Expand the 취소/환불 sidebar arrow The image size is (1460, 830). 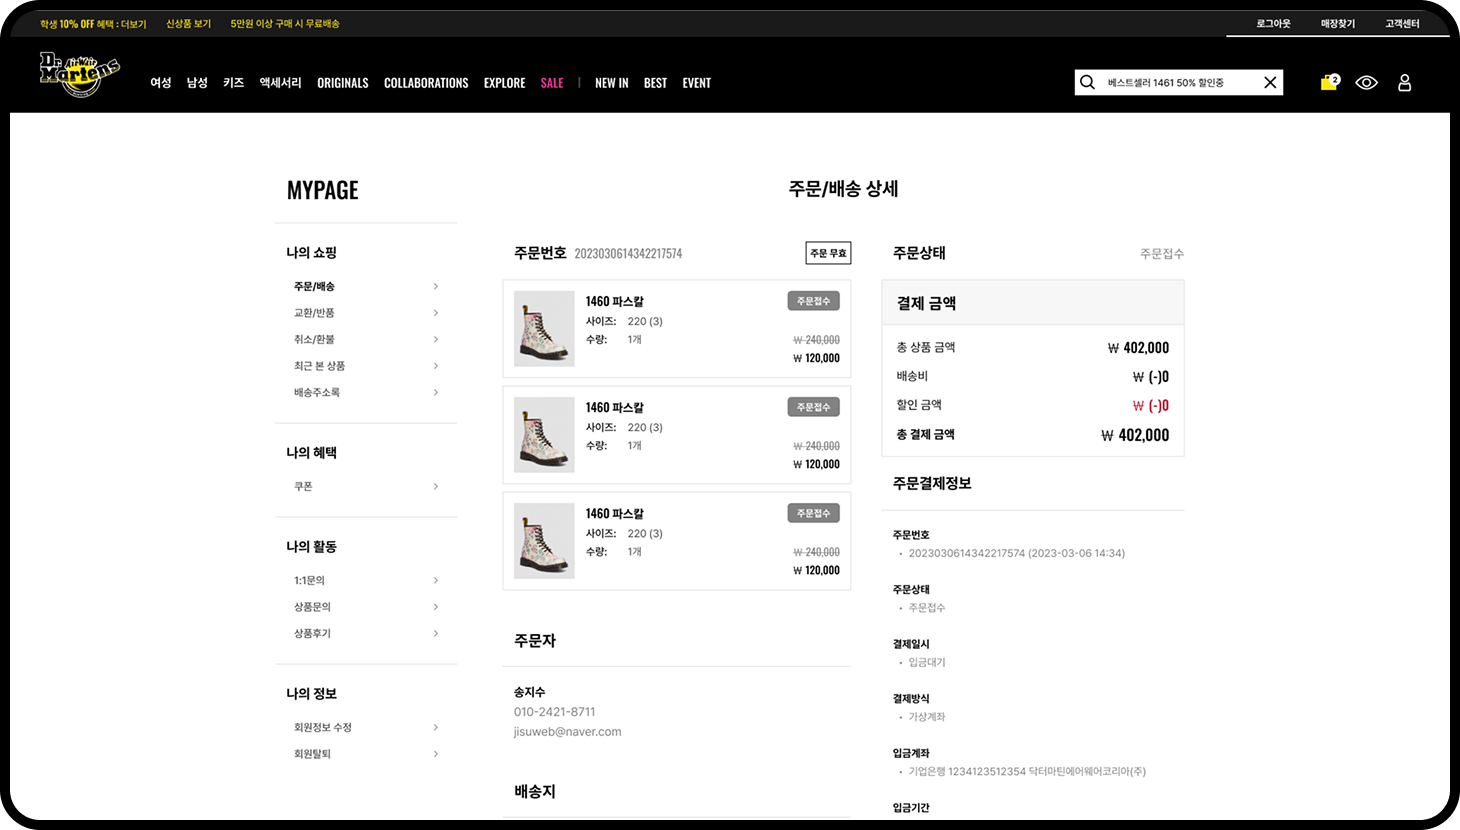click(436, 340)
